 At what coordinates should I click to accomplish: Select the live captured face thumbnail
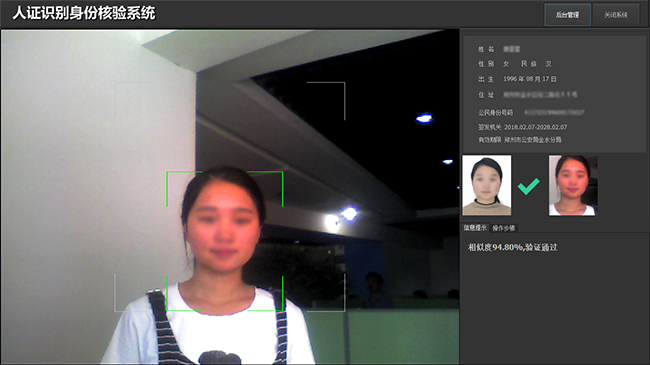573,185
